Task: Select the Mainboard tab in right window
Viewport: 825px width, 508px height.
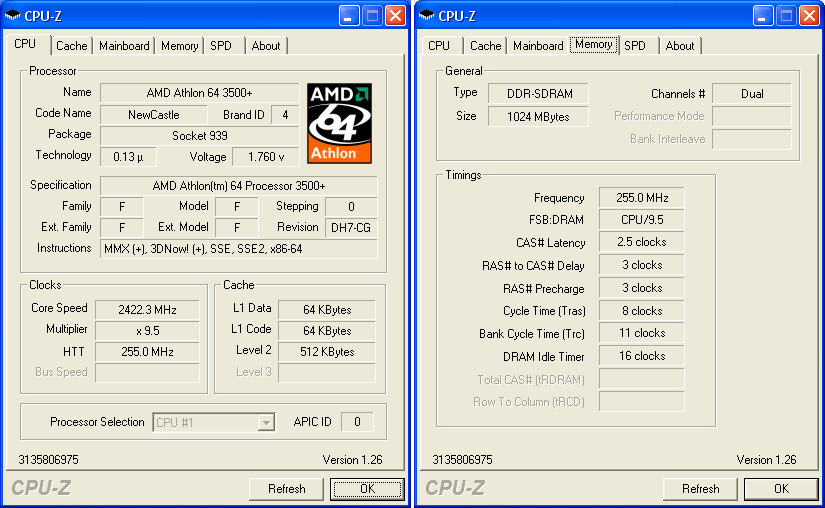Action: click(538, 46)
